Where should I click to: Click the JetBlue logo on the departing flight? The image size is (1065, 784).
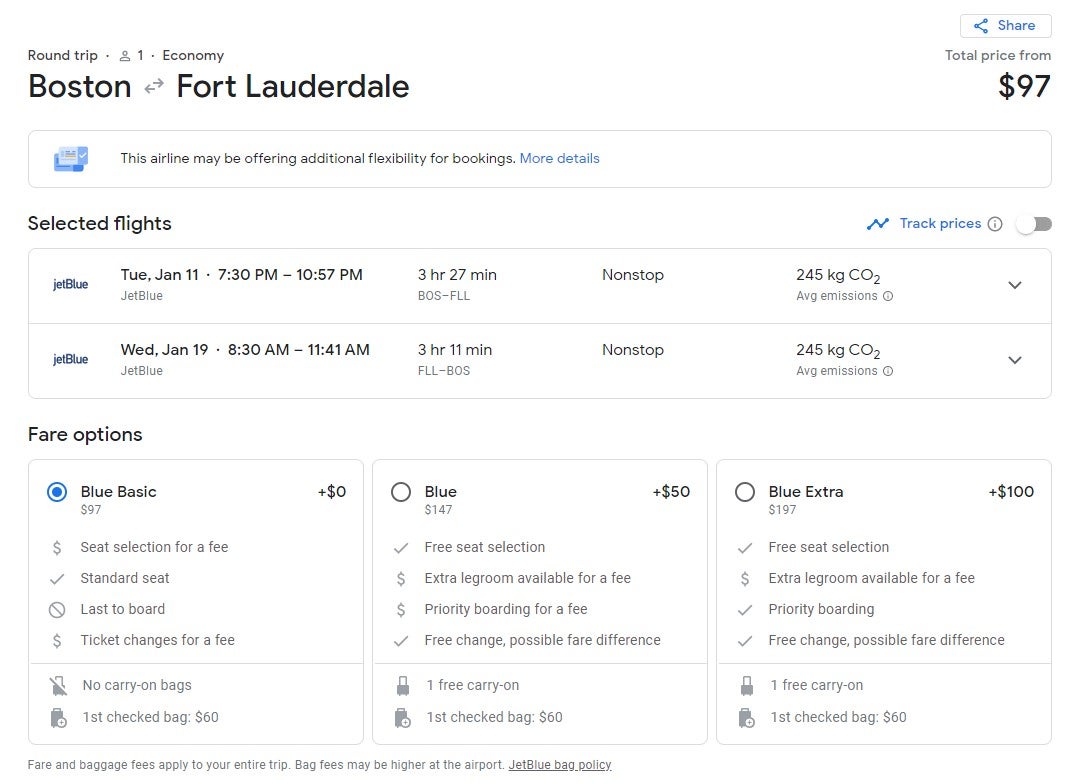point(69,285)
